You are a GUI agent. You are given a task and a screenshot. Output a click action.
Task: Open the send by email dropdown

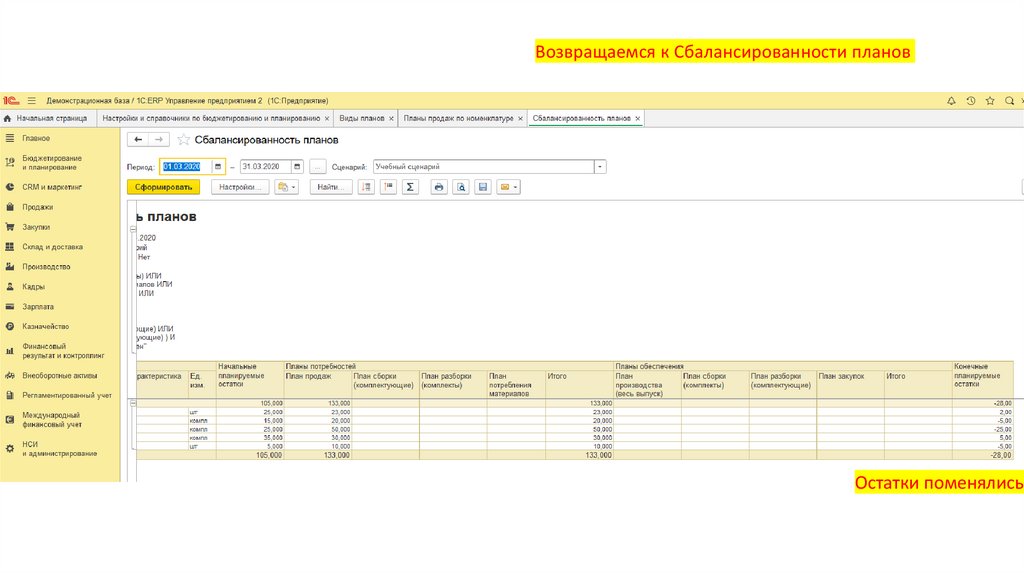click(x=509, y=187)
